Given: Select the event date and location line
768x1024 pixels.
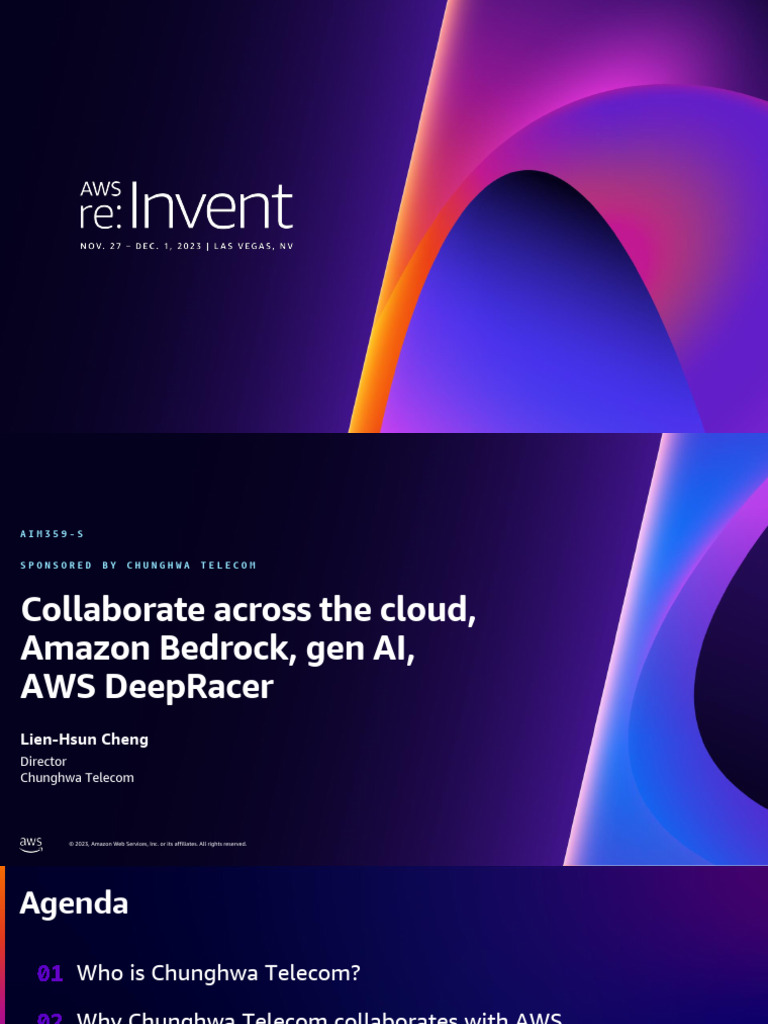Looking at the screenshot, I should [187, 246].
